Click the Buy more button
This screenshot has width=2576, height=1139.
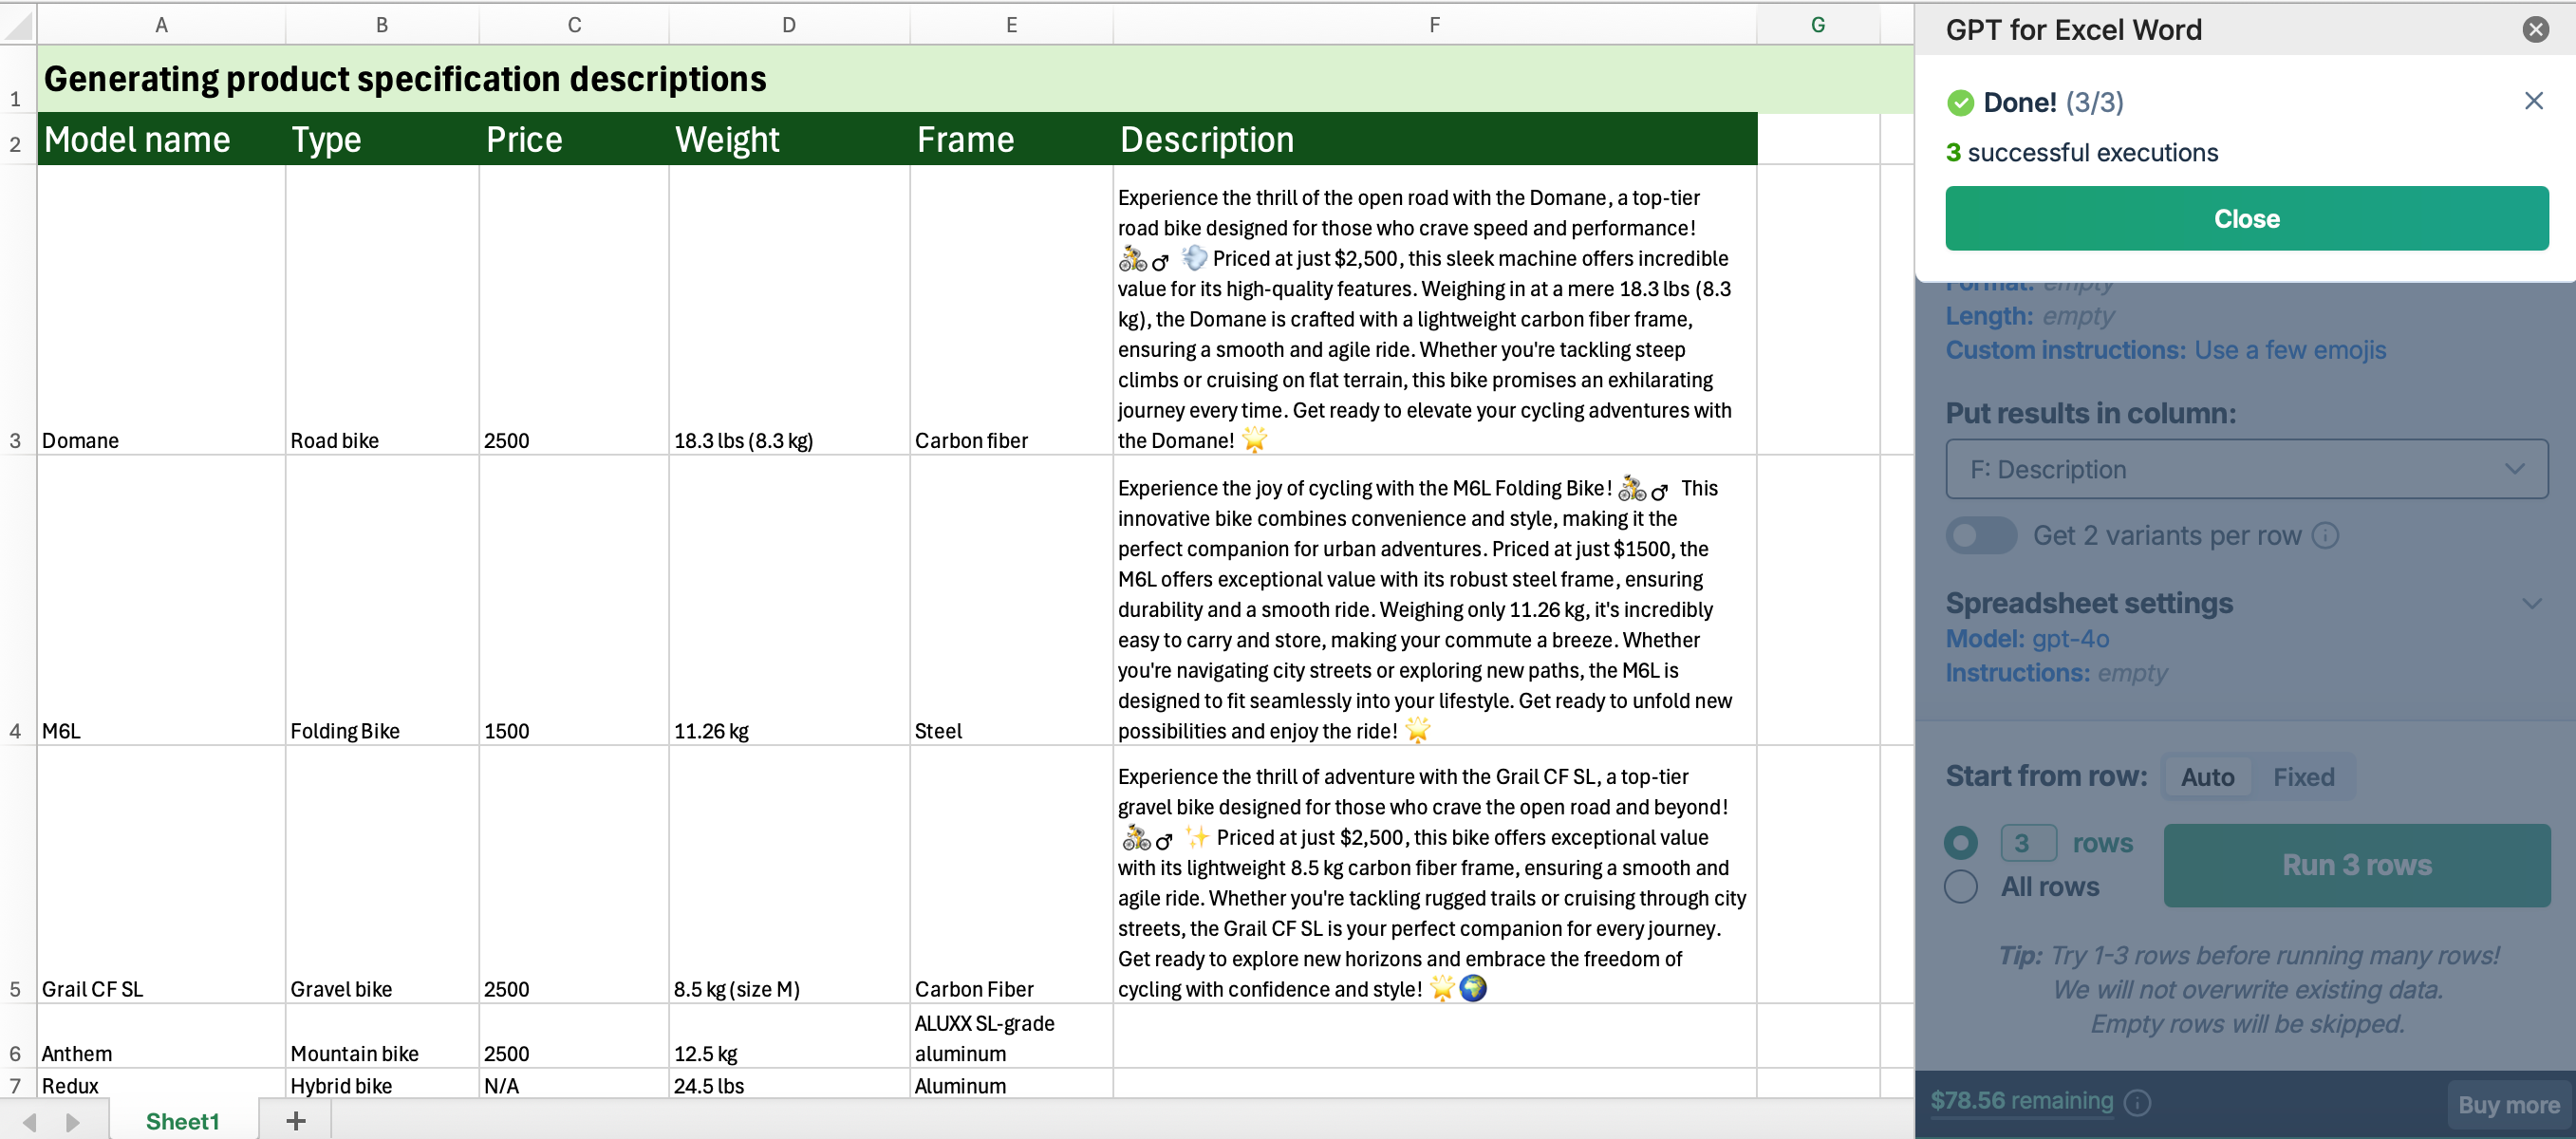point(2508,1104)
